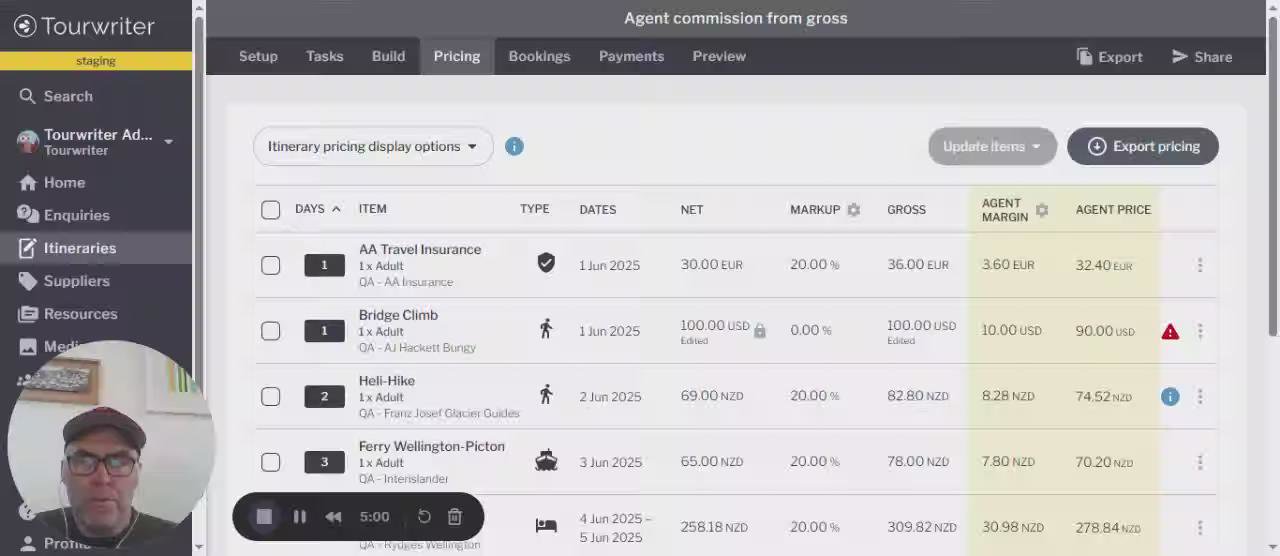
Task: Open Resources sidebar icon
Action: pyautogui.click(x=27, y=314)
